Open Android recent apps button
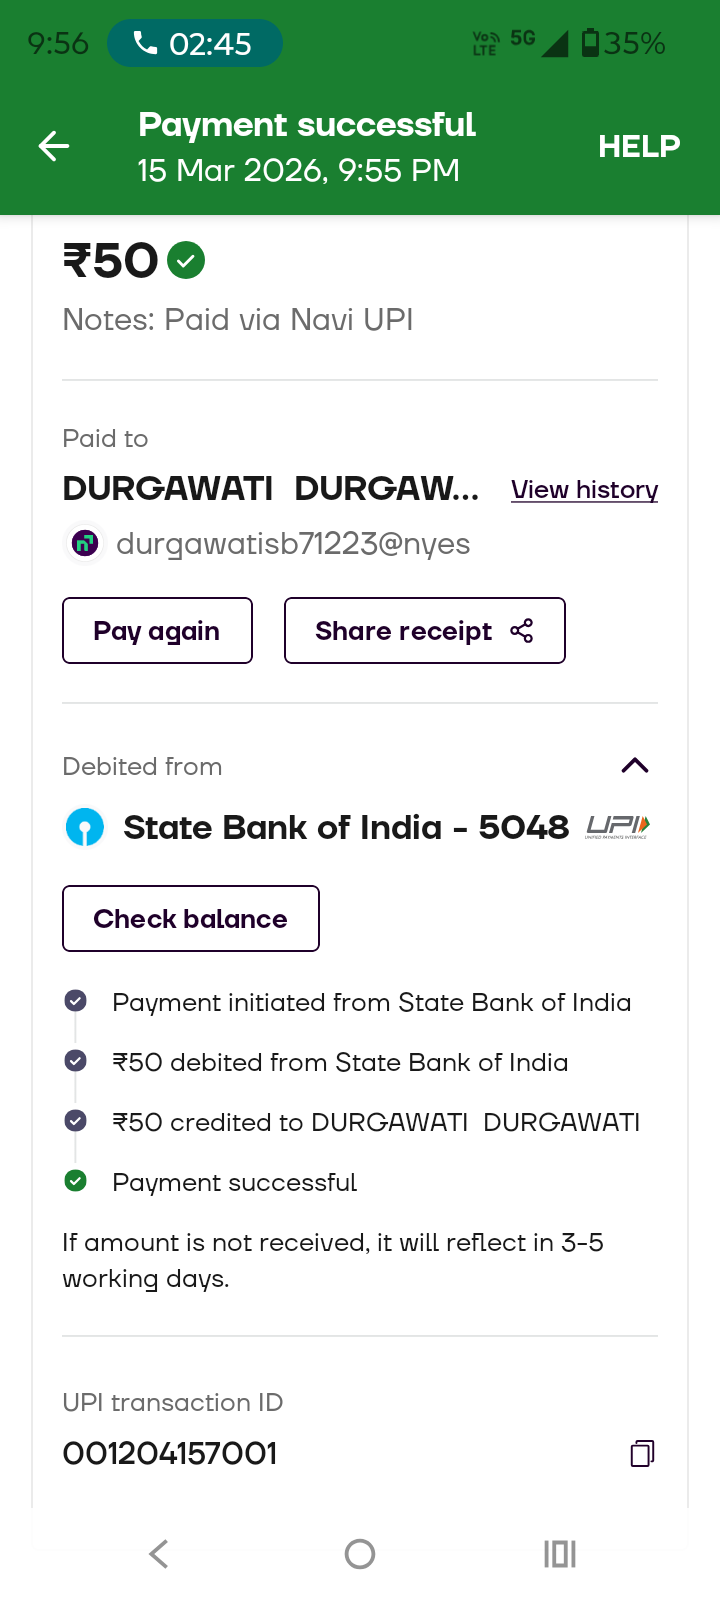The height and width of the screenshot is (1600, 720). (560, 1554)
